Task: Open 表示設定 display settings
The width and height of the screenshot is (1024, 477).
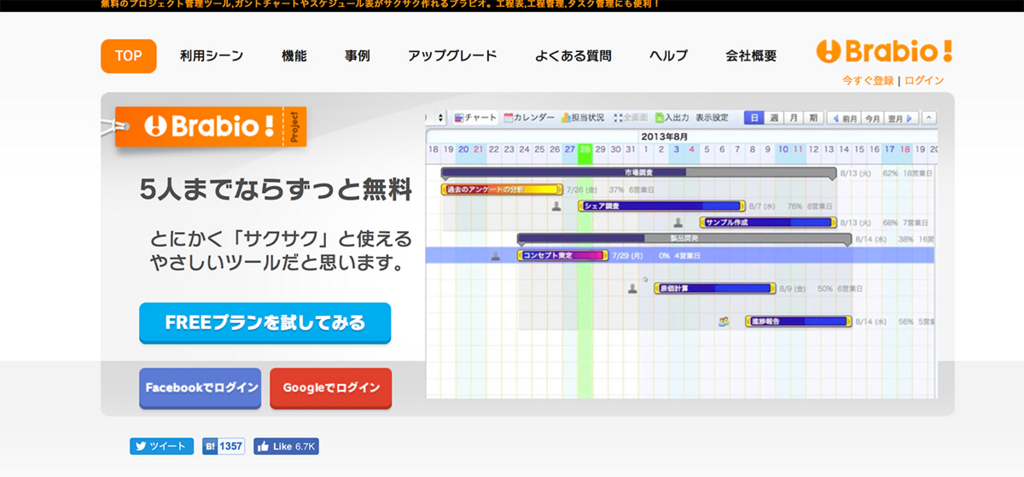Action: pos(712,118)
